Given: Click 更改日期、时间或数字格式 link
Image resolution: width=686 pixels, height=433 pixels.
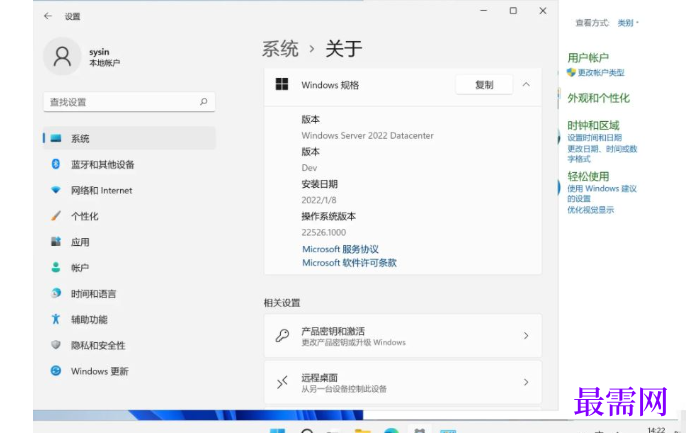Looking at the screenshot, I should [x=602, y=154].
